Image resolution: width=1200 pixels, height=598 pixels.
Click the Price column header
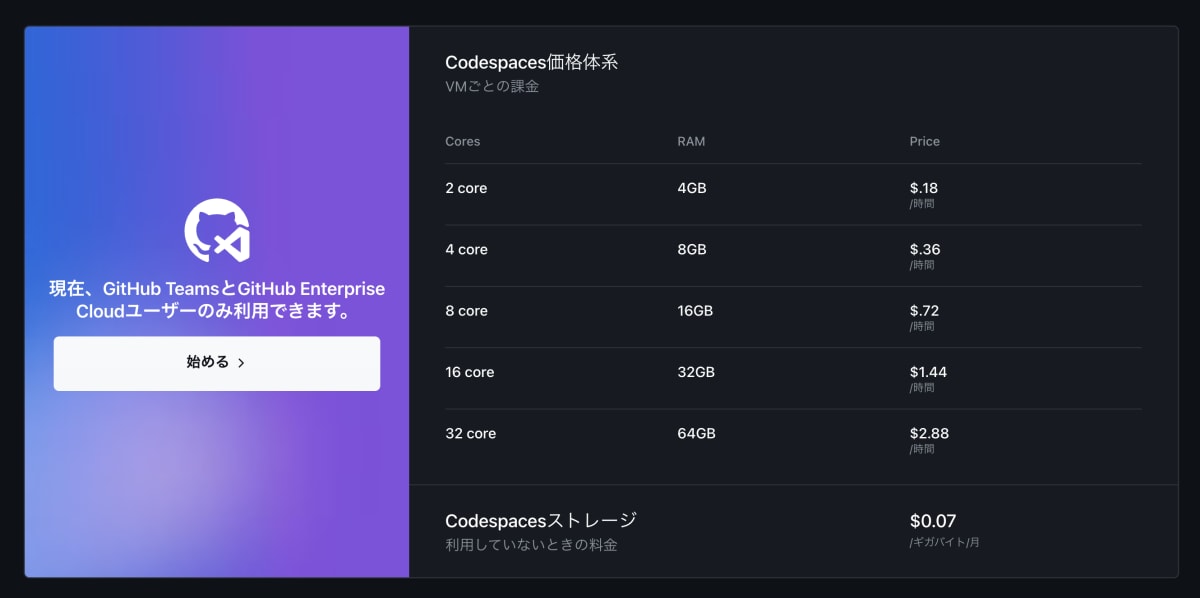[x=925, y=141]
